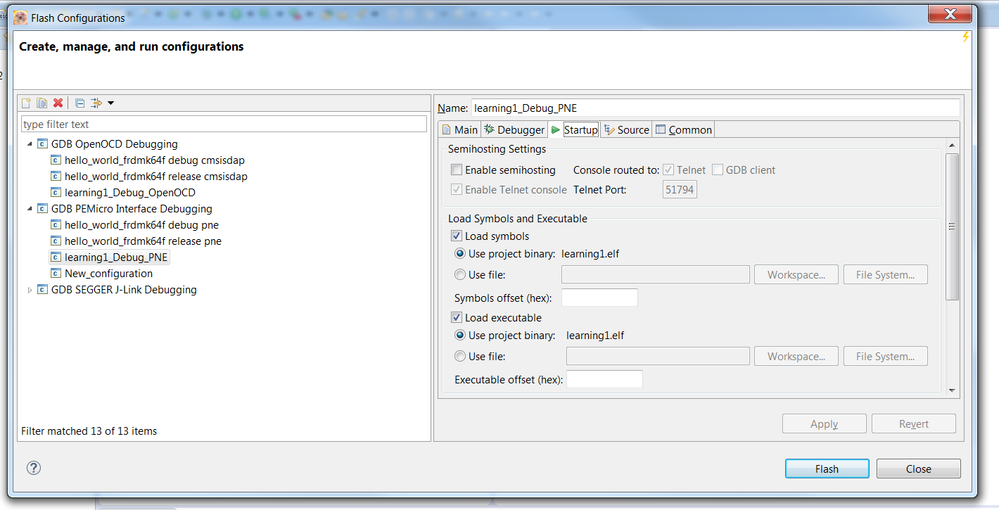Select Use file radio under Load executable
This screenshot has height=510, width=999.
click(x=460, y=356)
